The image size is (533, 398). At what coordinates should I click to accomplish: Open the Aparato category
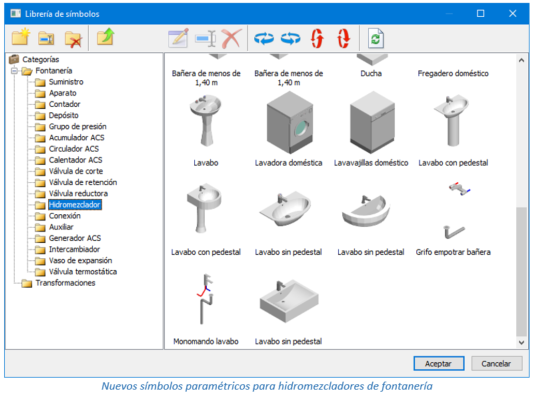63,93
